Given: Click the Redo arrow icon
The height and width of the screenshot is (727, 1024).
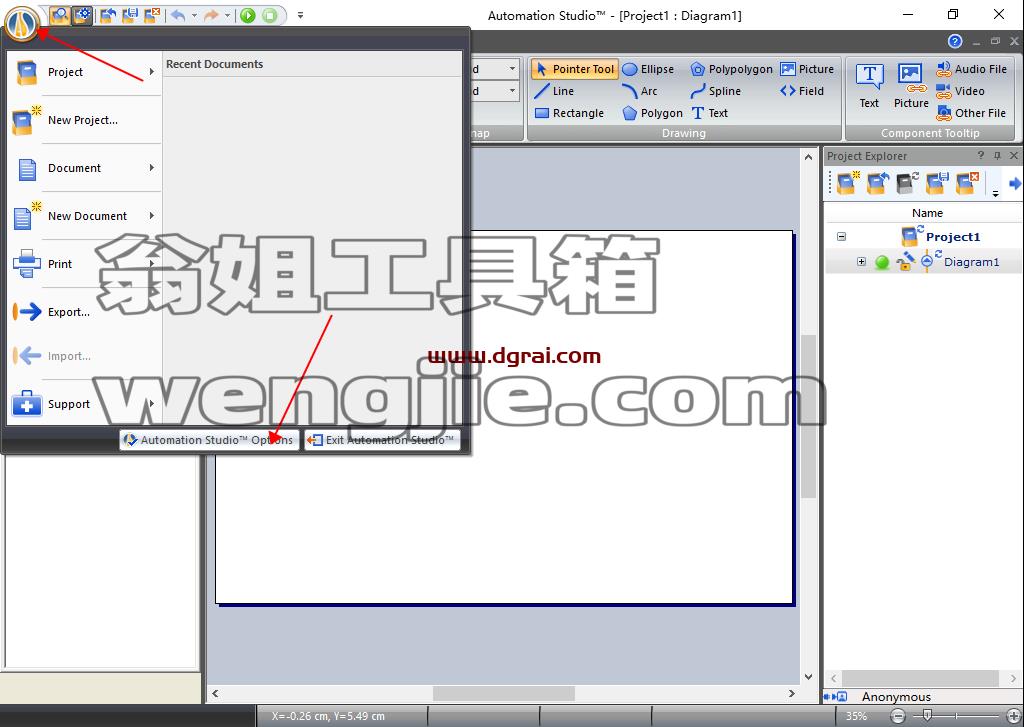Looking at the screenshot, I should (211, 15).
